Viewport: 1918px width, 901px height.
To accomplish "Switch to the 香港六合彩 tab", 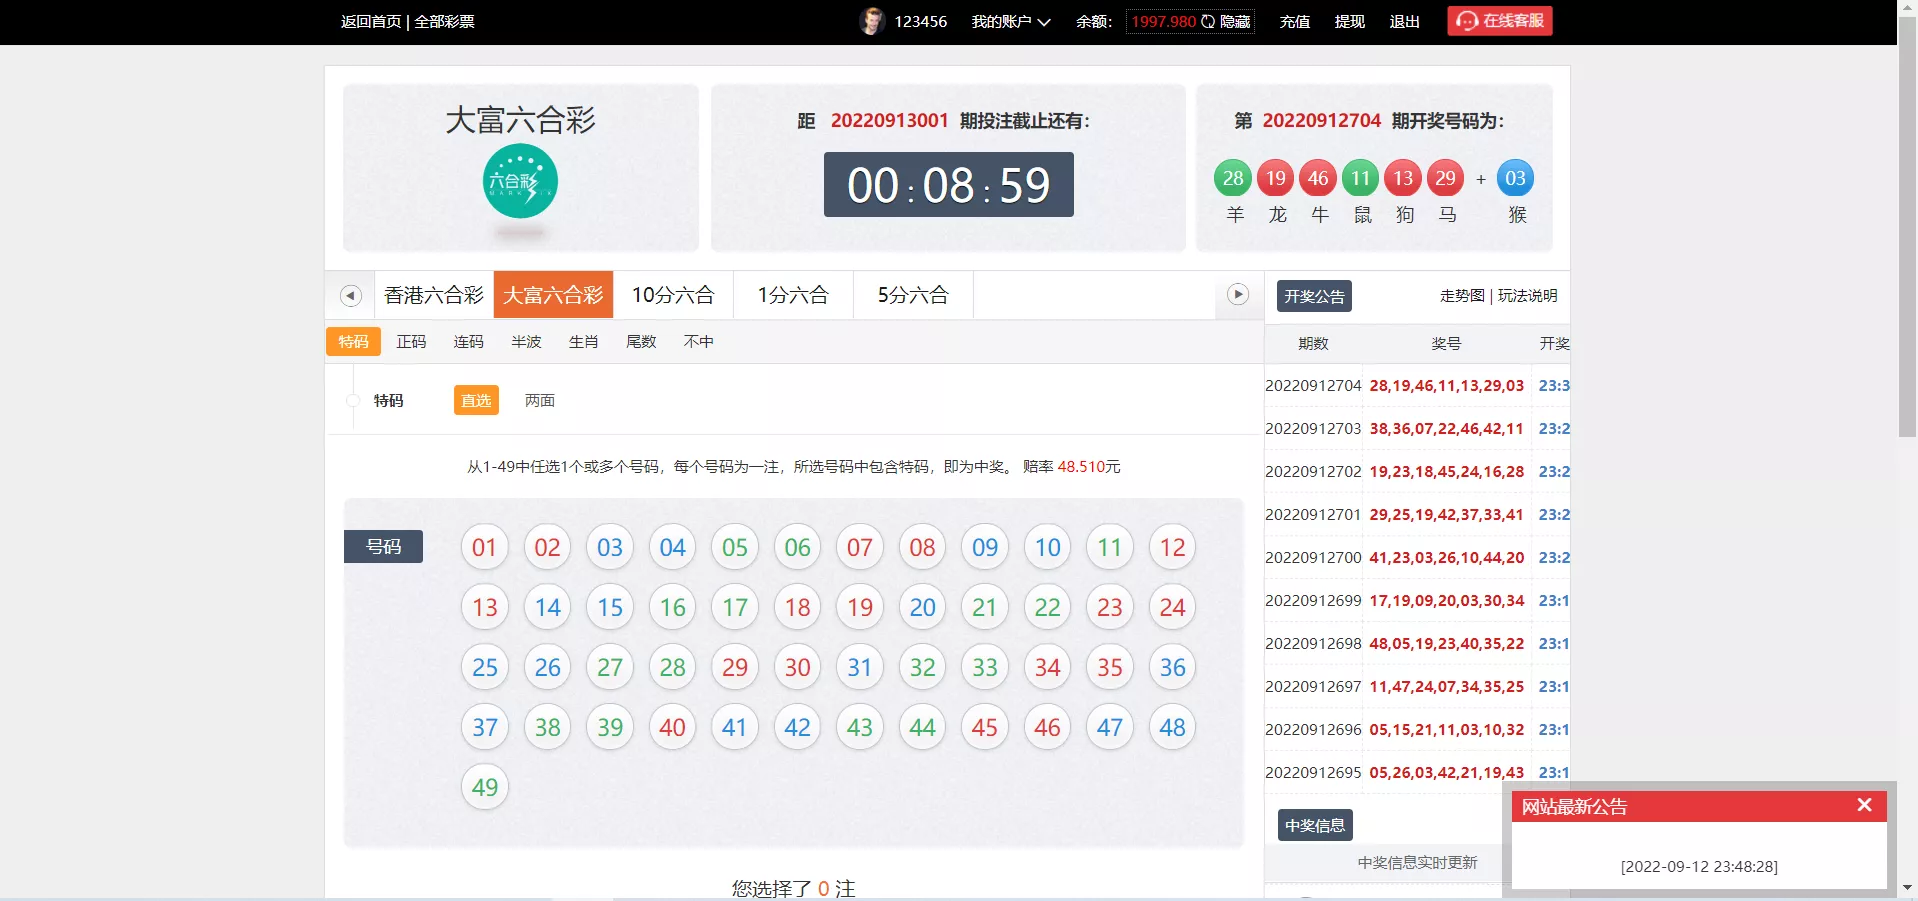I will (432, 294).
